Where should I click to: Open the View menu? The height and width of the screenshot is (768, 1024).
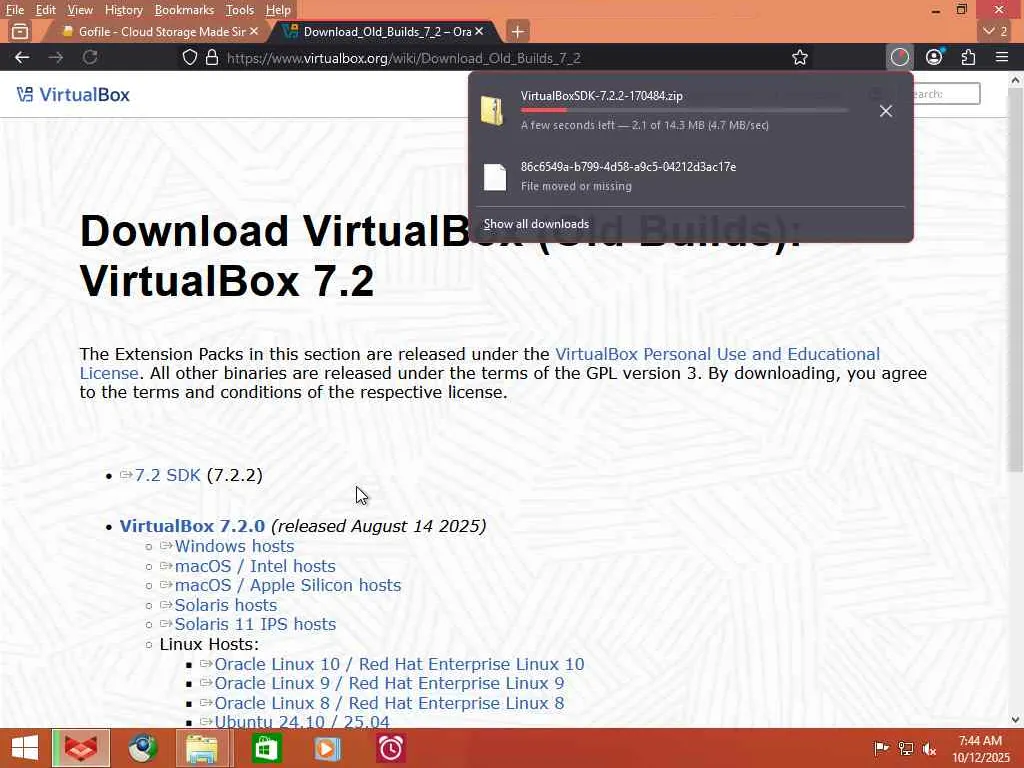pyautogui.click(x=80, y=10)
